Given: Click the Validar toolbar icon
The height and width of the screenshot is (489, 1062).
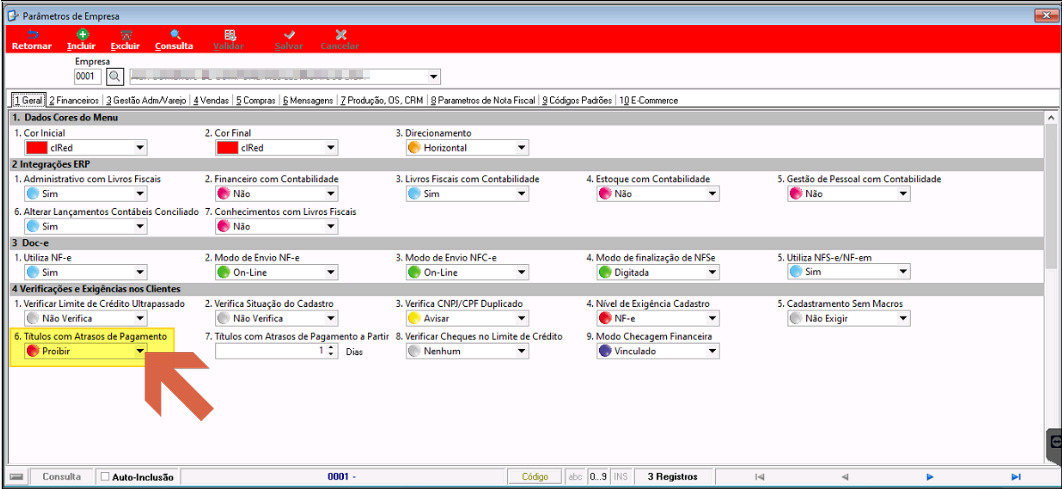Looking at the screenshot, I should point(229,35).
